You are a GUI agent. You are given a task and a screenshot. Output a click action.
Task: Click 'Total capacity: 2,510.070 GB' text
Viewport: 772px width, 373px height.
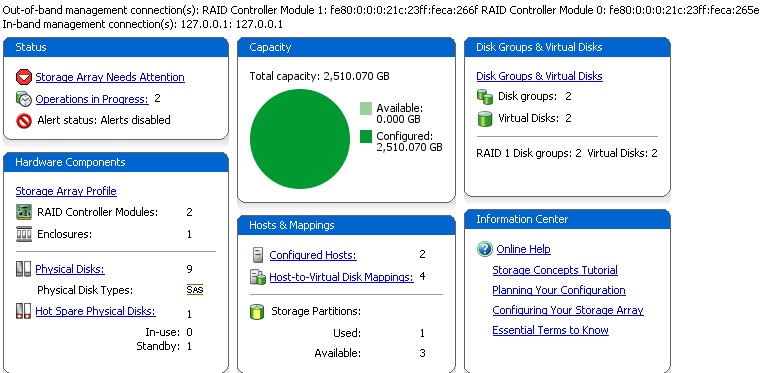[319, 76]
